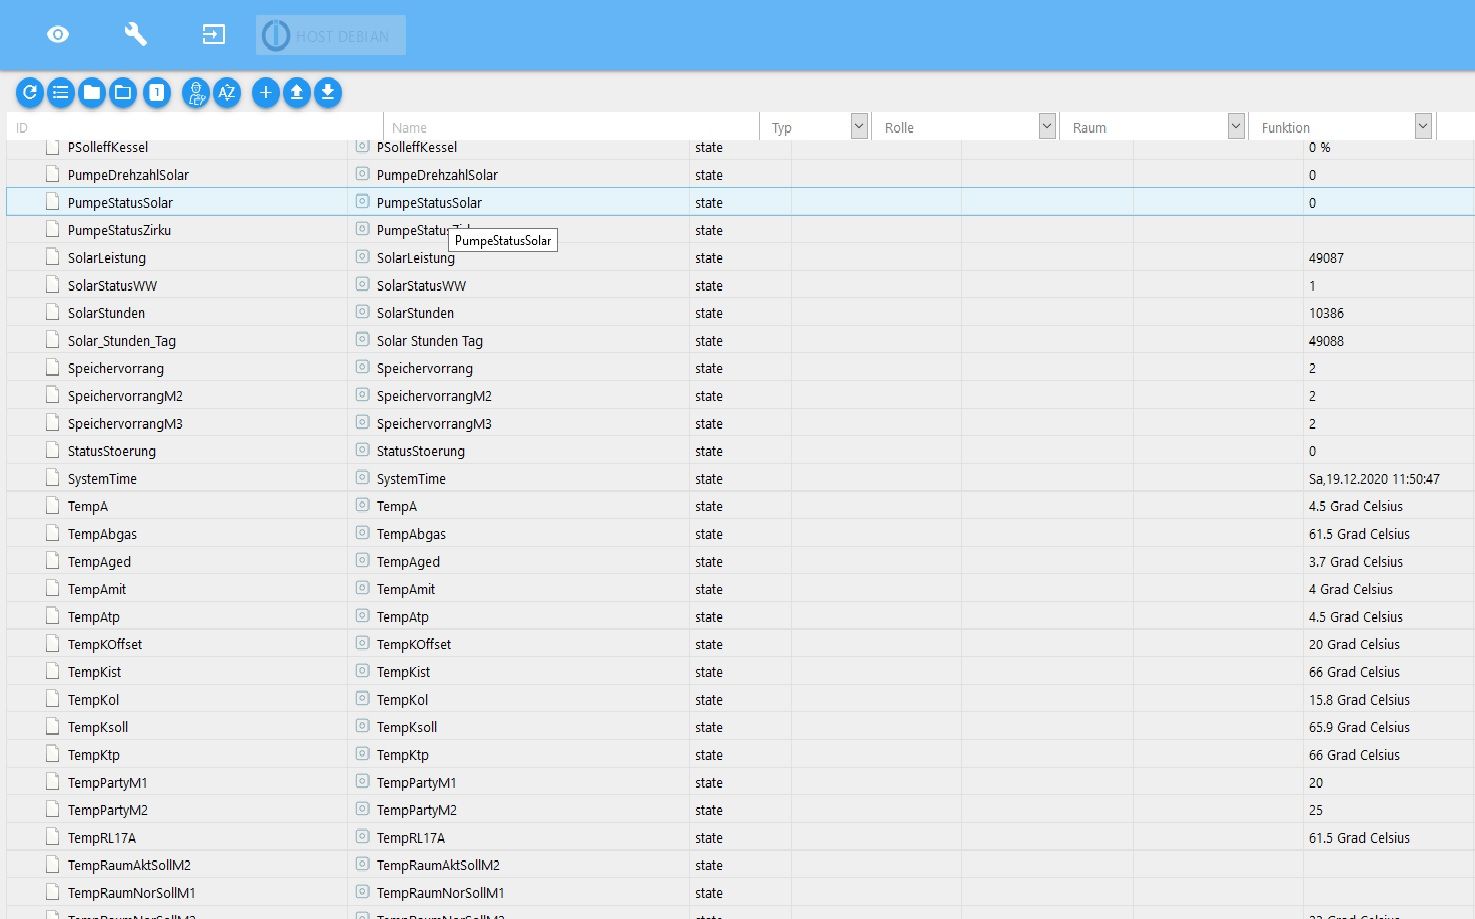Click the file icon beside PSolleffKessel ID
This screenshot has height=919, width=1475.
point(52,147)
